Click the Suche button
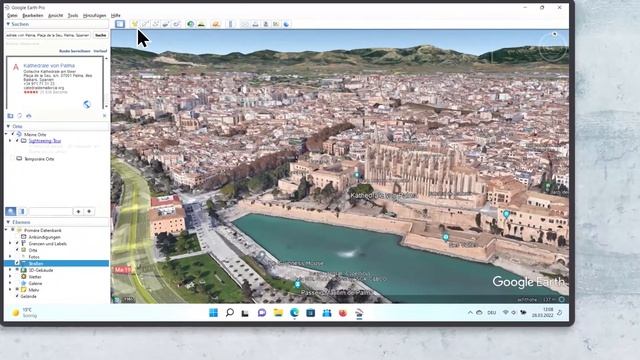 (x=100, y=36)
